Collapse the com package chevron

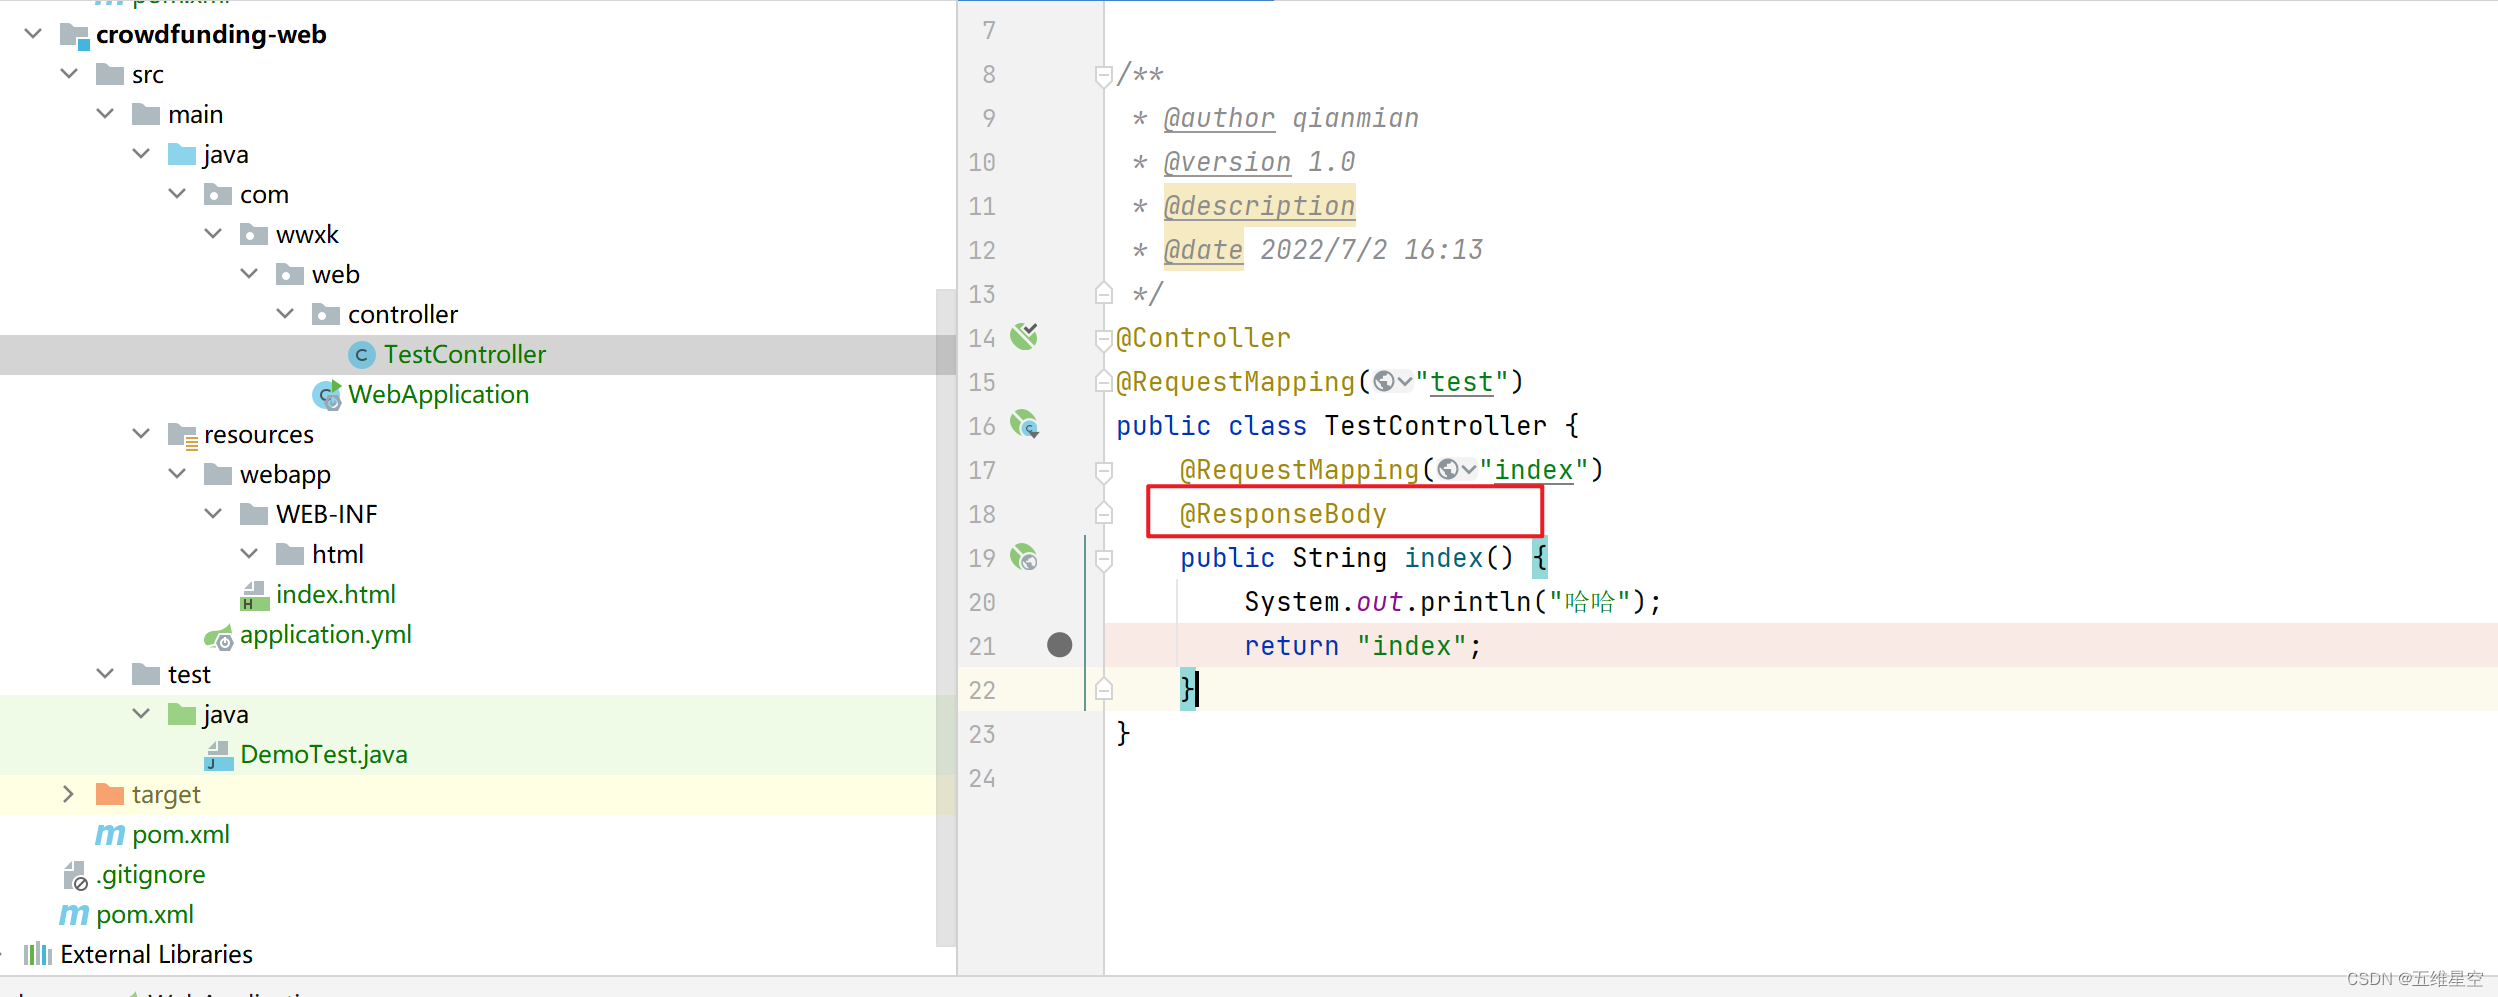pyautogui.click(x=177, y=194)
